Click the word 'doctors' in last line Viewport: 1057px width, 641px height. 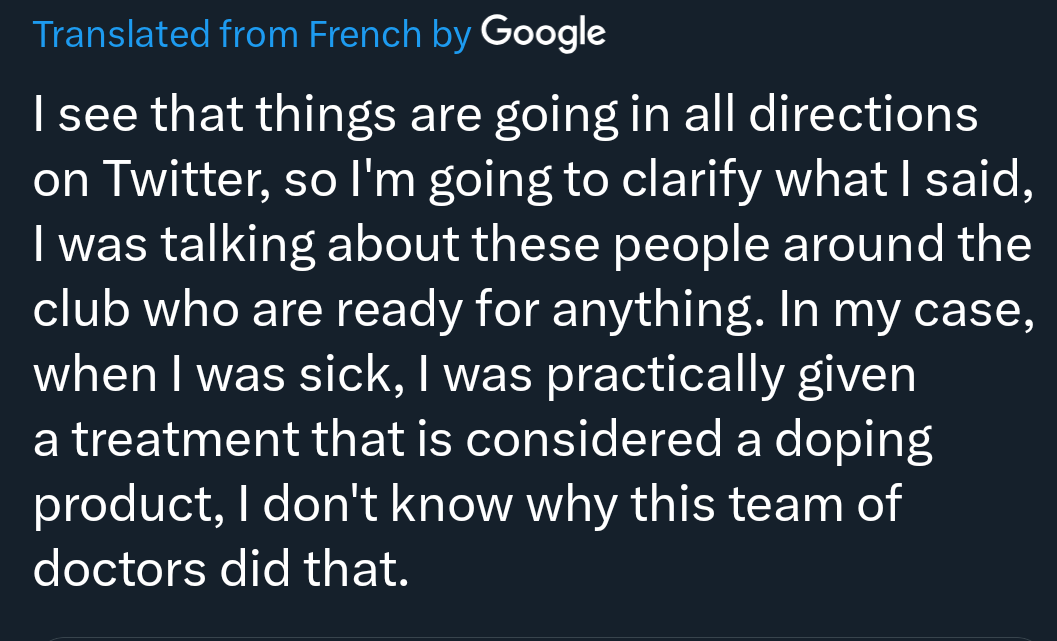pyautogui.click(x=119, y=568)
